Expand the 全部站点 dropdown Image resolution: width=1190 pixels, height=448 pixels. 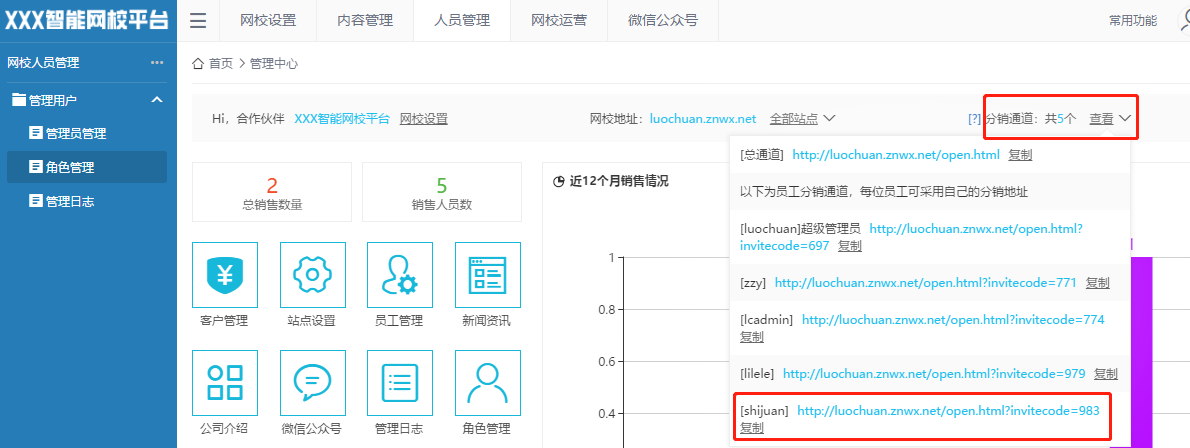coord(802,119)
